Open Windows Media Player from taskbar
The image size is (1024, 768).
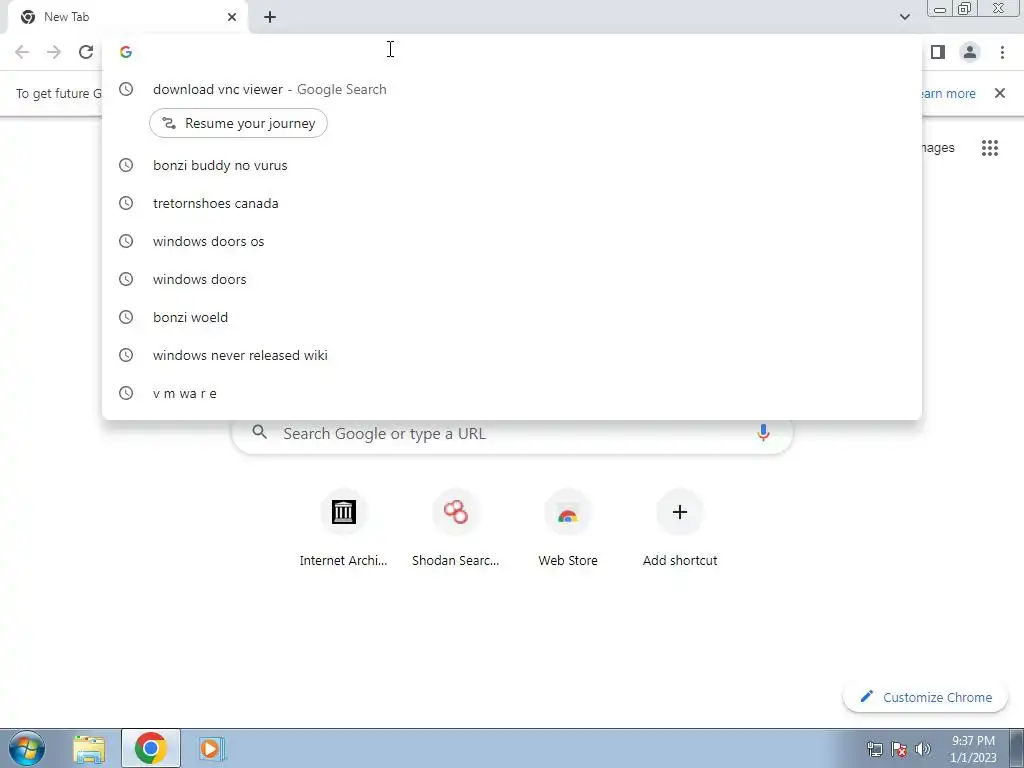tap(212, 748)
